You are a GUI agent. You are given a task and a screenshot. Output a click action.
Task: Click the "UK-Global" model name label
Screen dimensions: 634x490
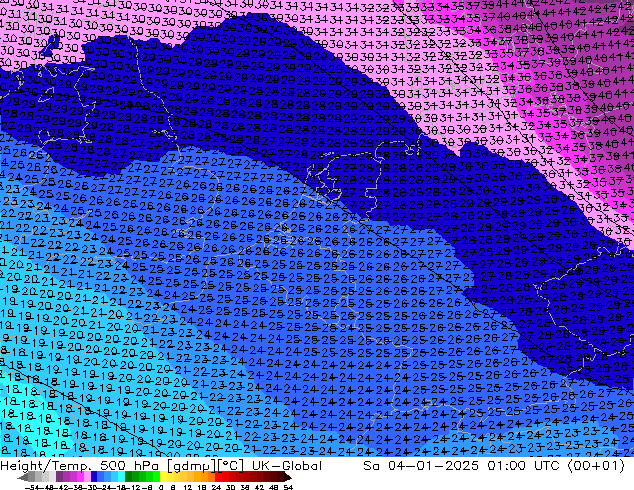[x=287, y=466]
